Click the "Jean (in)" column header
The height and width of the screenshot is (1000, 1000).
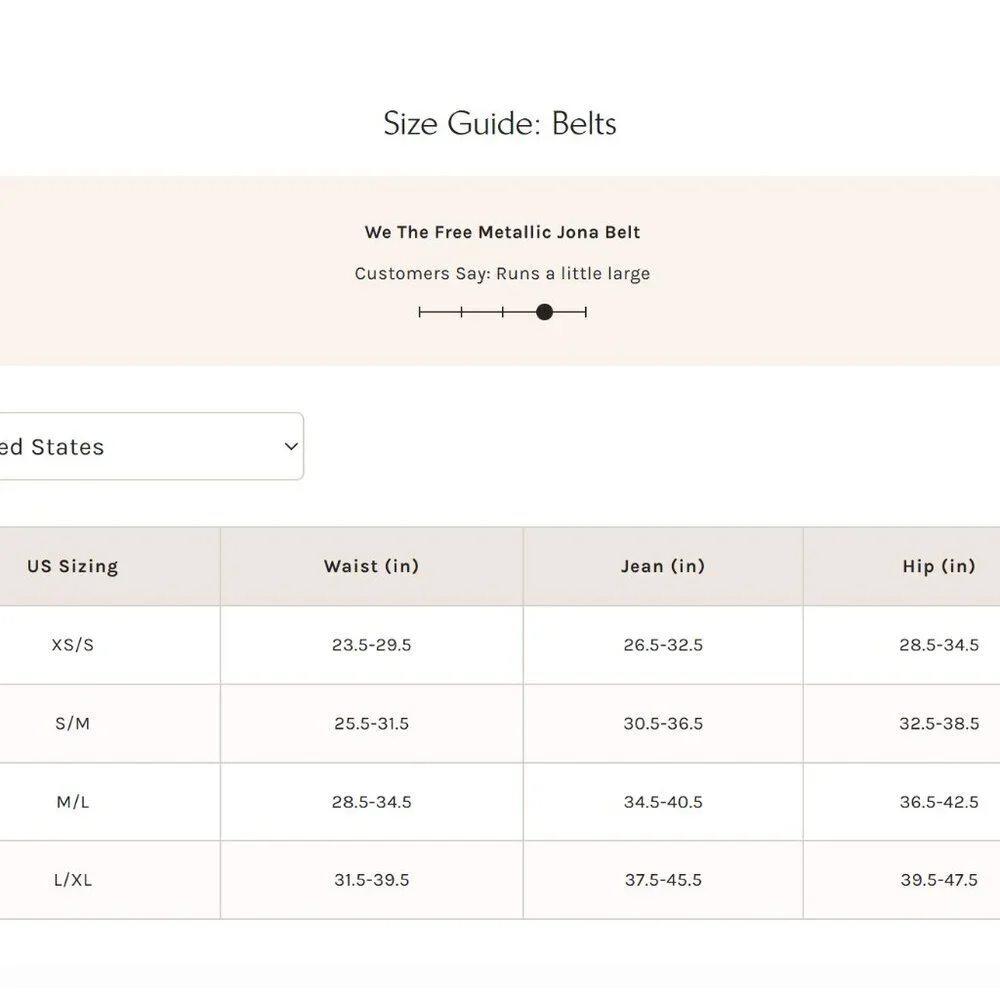663,566
